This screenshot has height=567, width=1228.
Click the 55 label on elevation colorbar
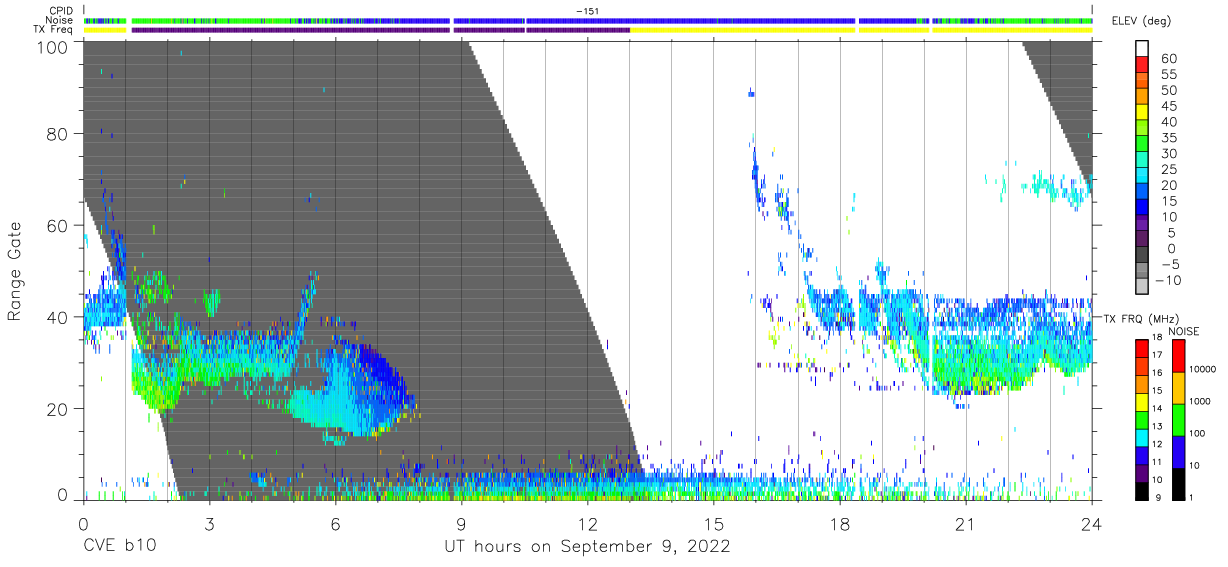coord(1169,75)
